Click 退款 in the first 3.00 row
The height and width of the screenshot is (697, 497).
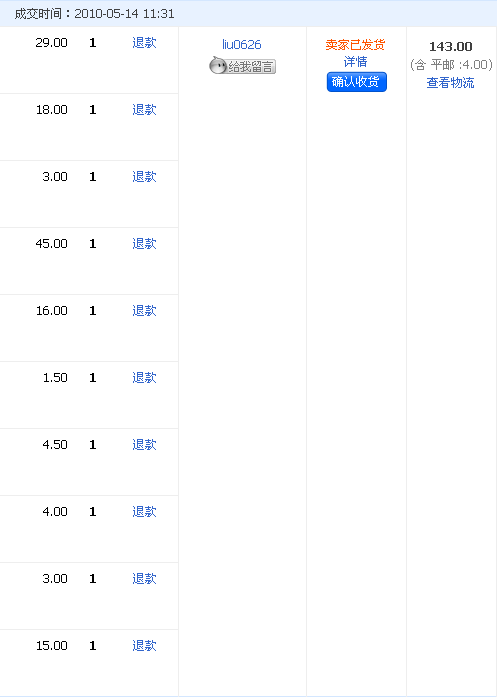point(144,177)
